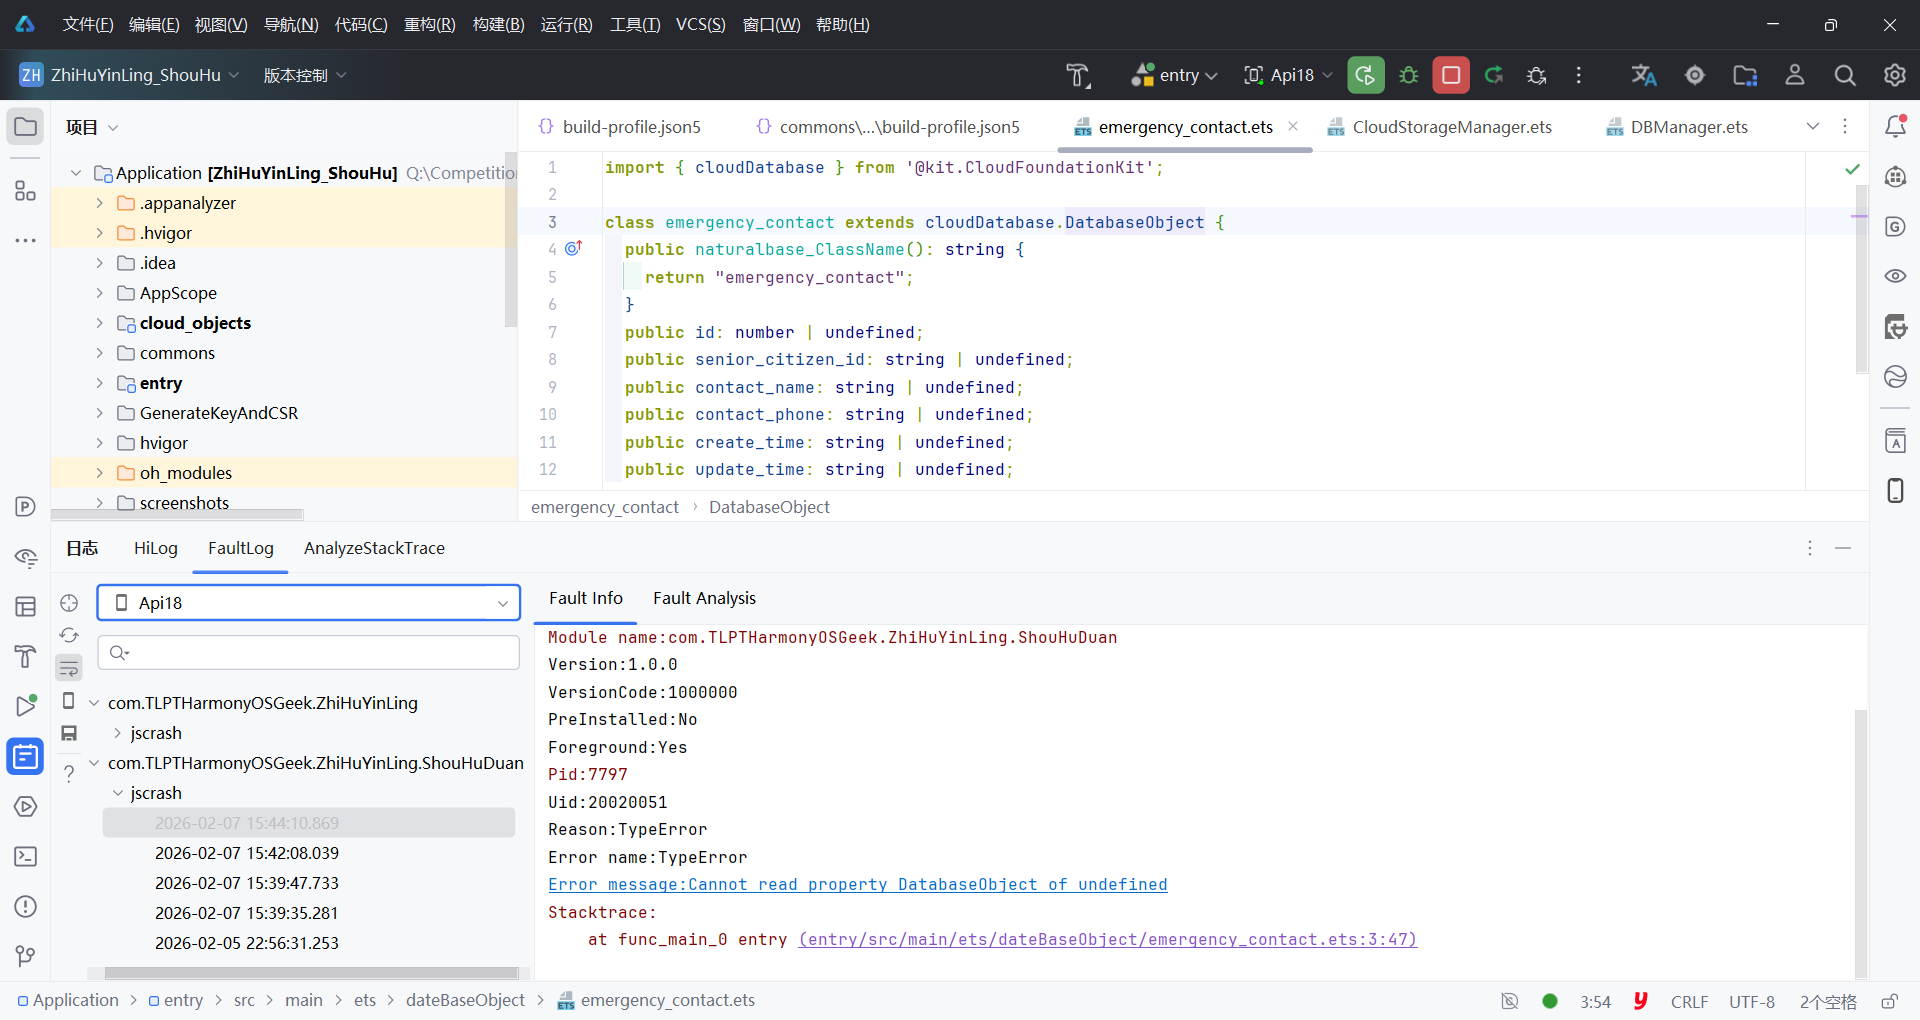Collapse the jscrash node under ShouHuDuan

pyautogui.click(x=117, y=793)
